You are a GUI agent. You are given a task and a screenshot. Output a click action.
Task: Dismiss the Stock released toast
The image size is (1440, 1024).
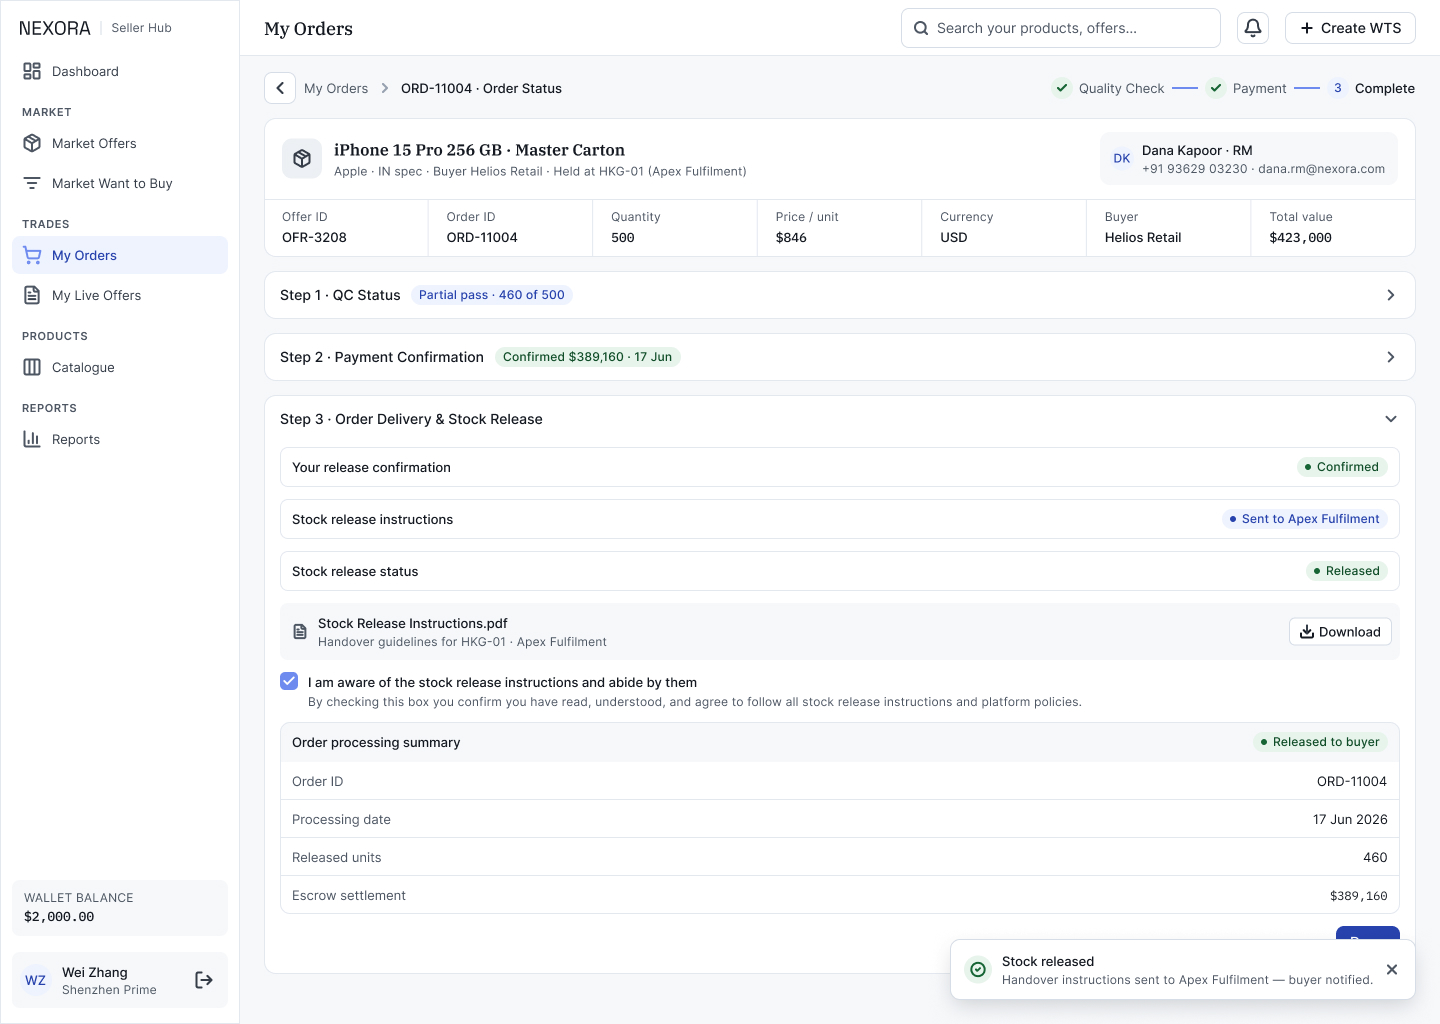1392,969
